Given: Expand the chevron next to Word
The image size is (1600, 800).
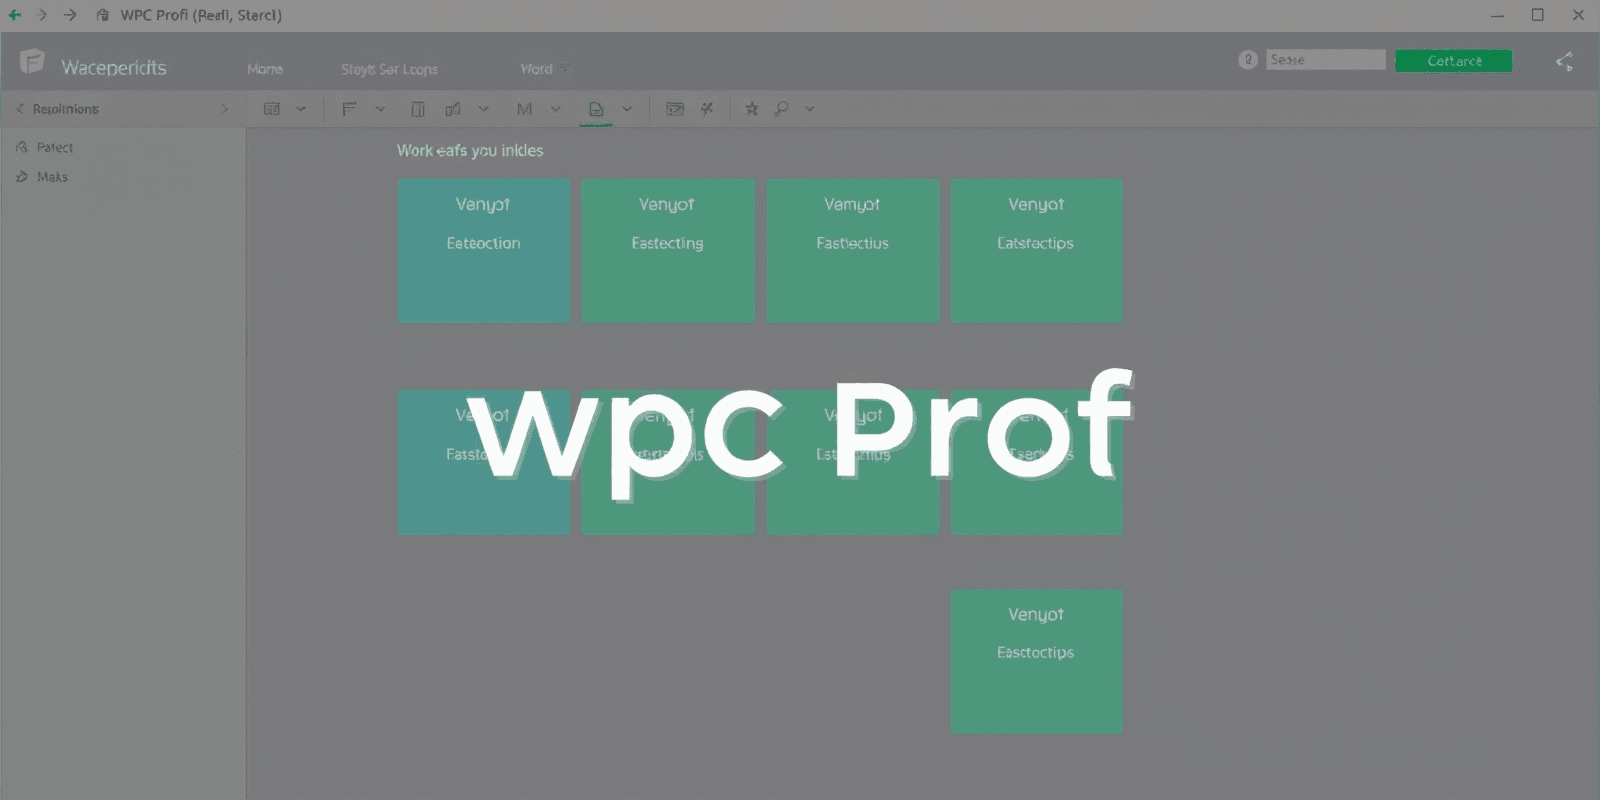Looking at the screenshot, I should (x=565, y=69).
